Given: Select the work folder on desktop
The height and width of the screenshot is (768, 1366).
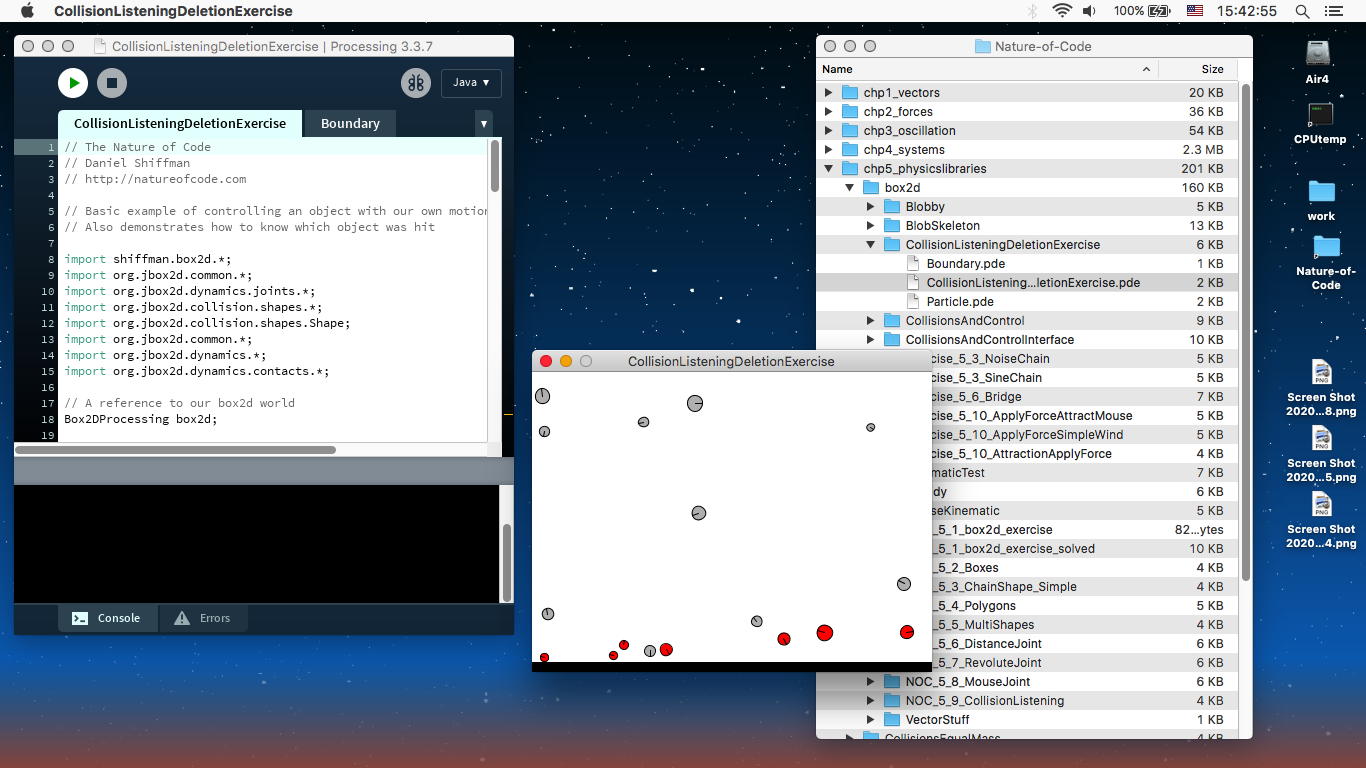Looking at the screenshot, I should pyautogui.click(x=1321, y=196).
